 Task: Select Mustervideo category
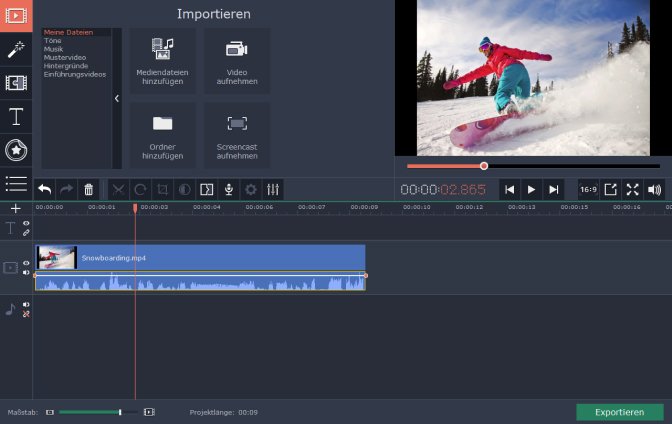pos(65,57)
